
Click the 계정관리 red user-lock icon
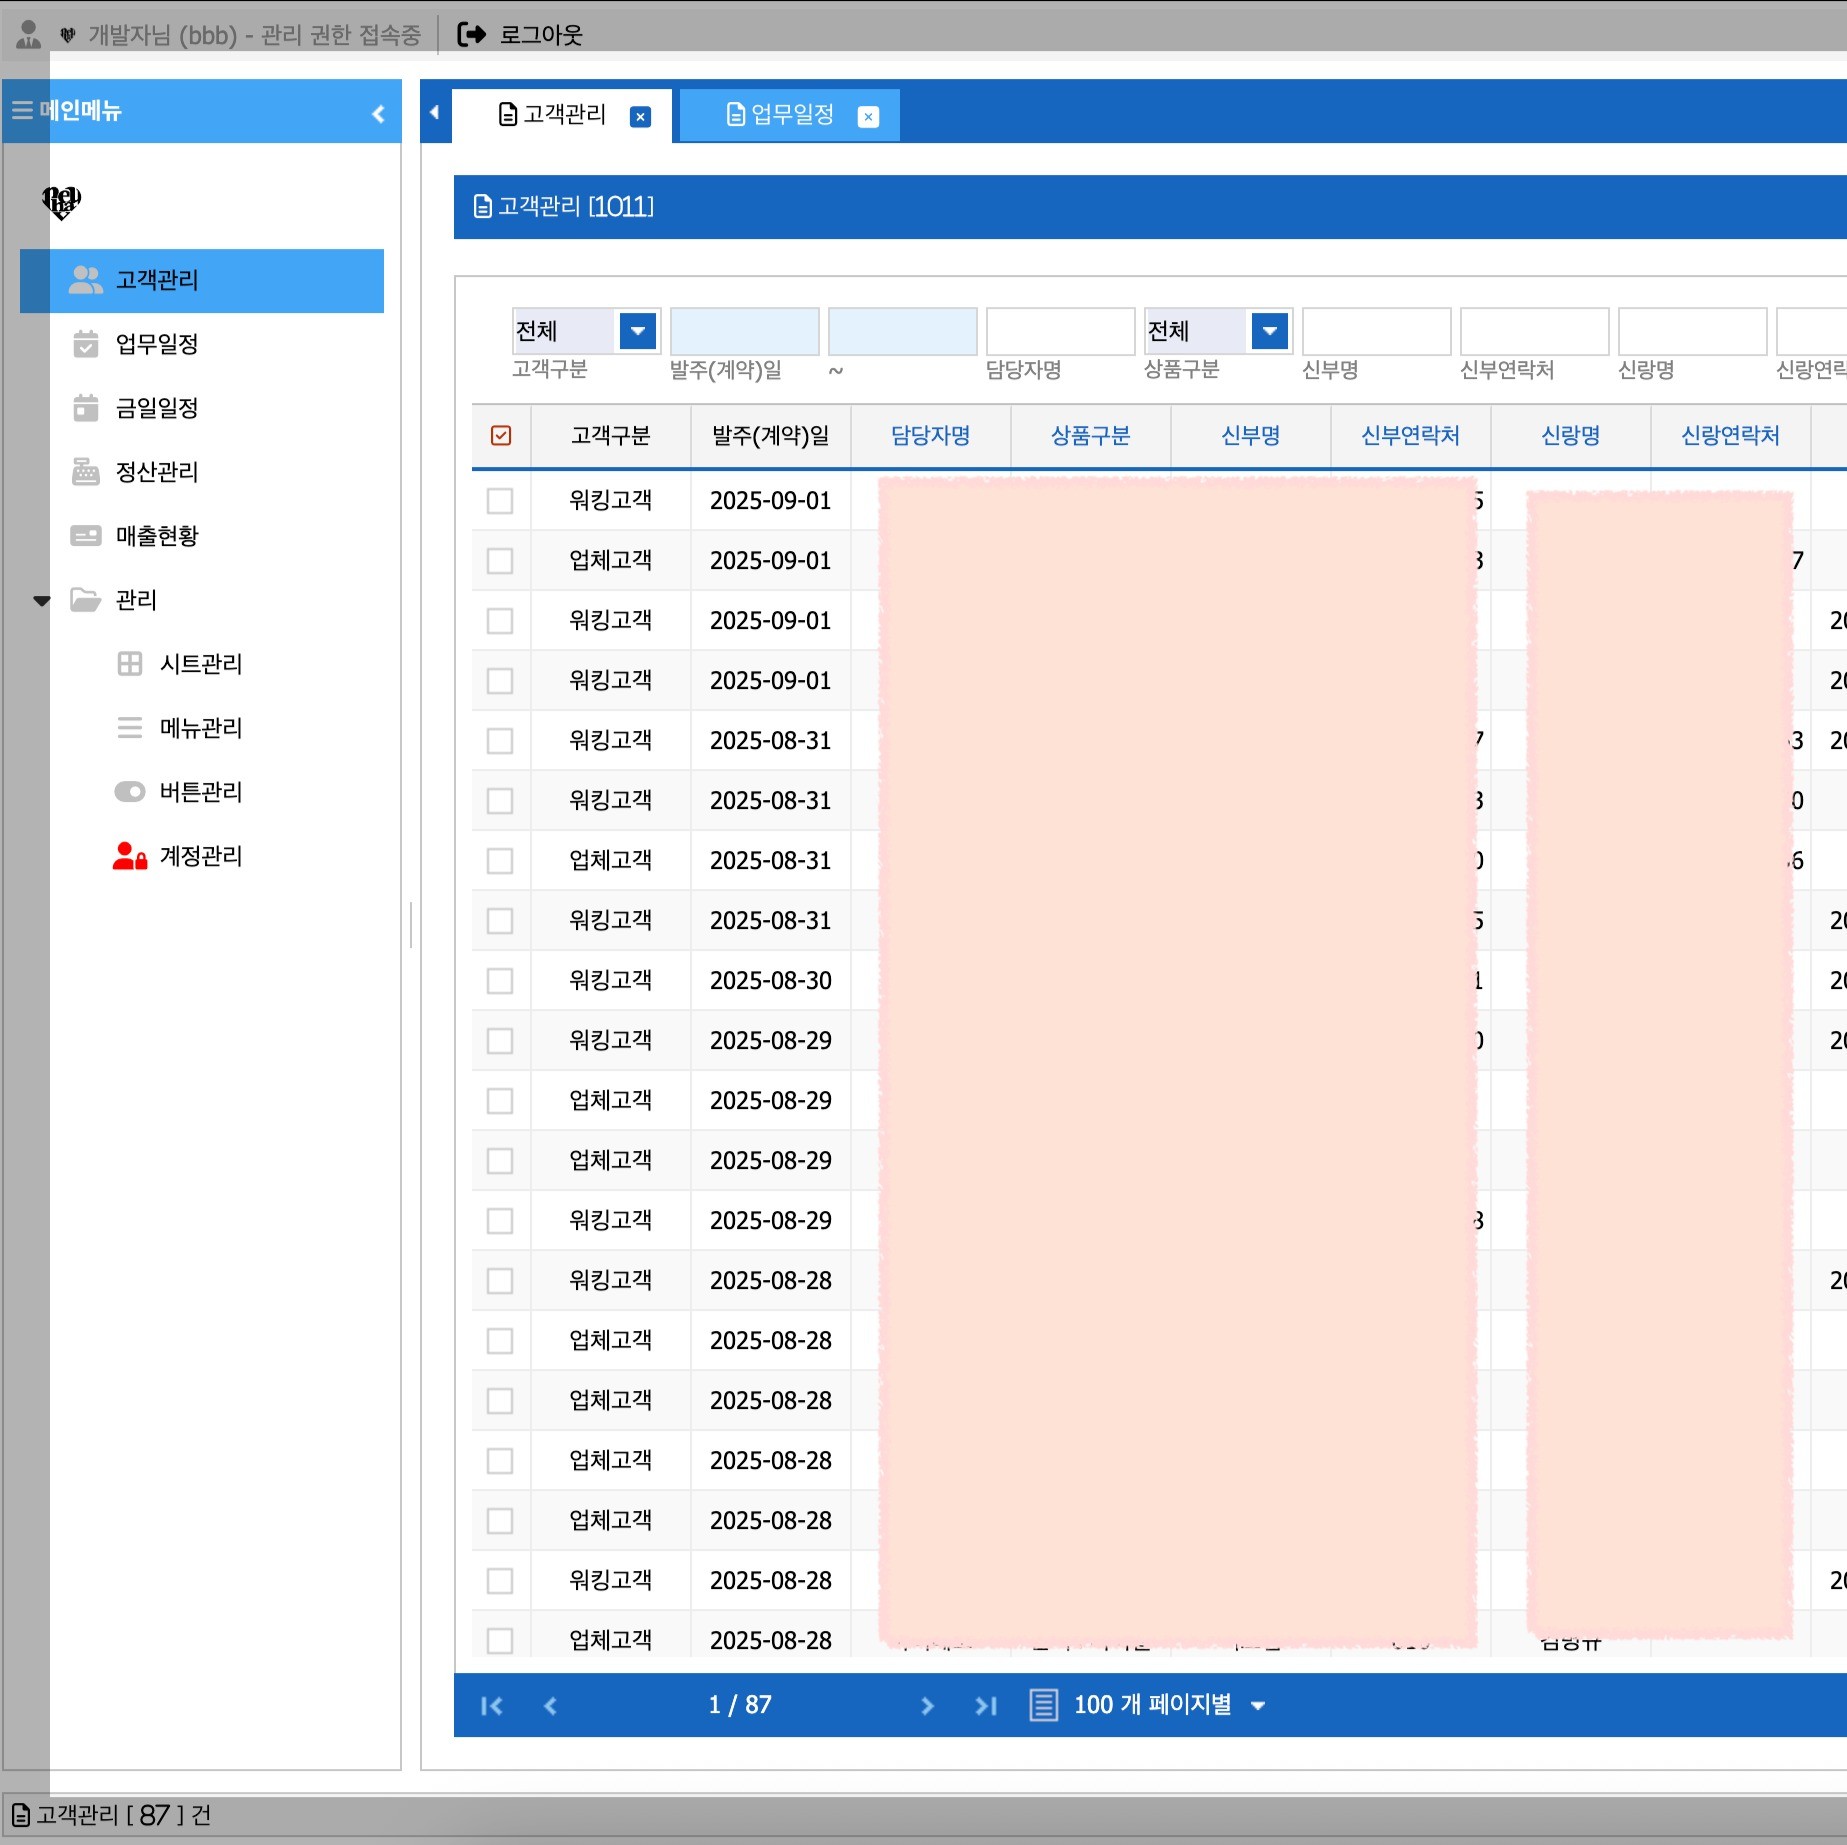(129, 856)
